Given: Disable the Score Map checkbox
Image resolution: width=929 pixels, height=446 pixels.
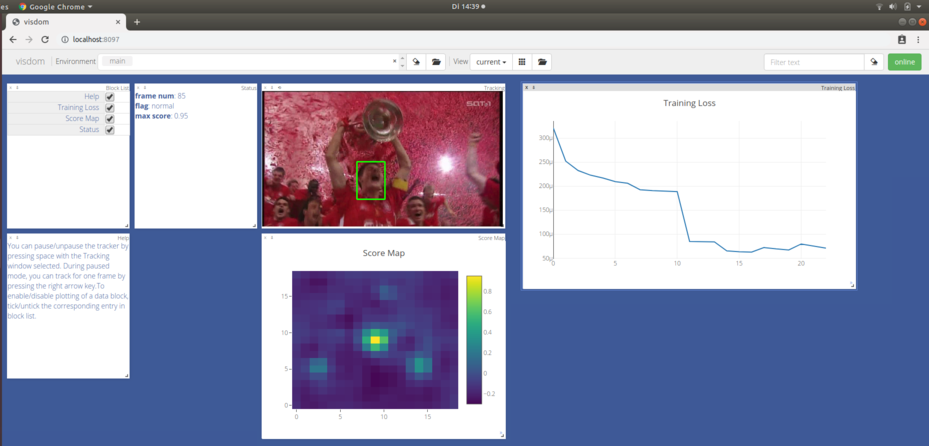Looking at the screenshot, I should (x=110, y=119).
